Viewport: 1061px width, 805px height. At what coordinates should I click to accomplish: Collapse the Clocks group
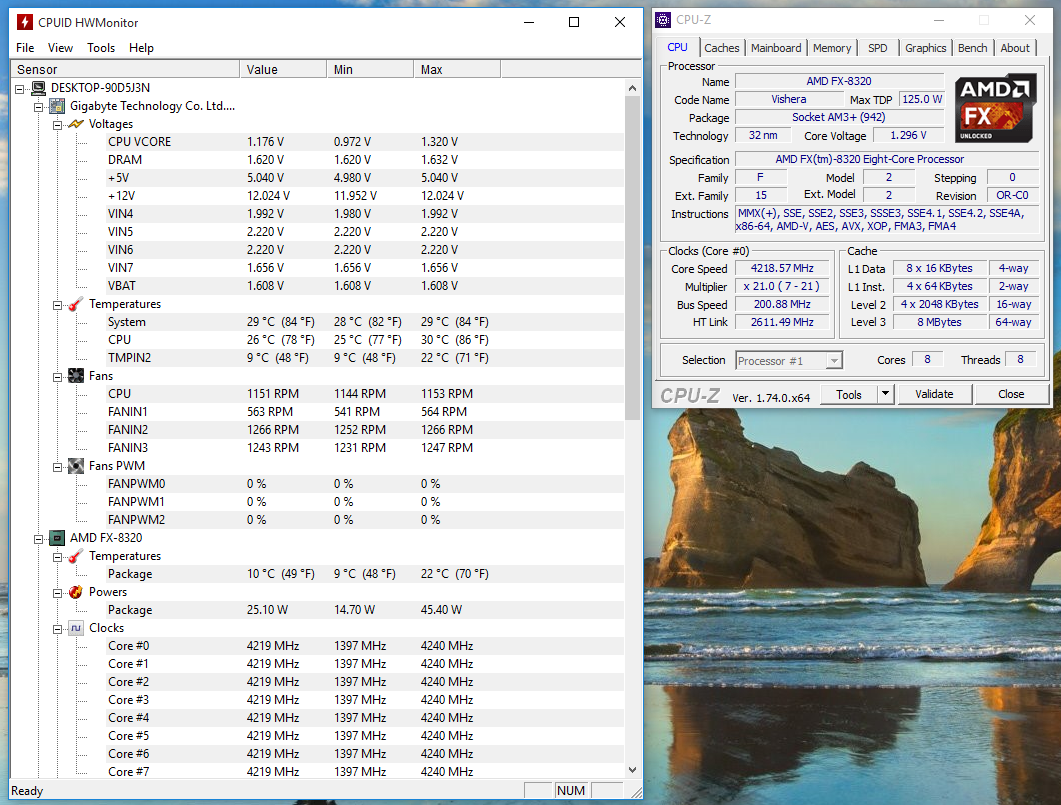point(58,629)
